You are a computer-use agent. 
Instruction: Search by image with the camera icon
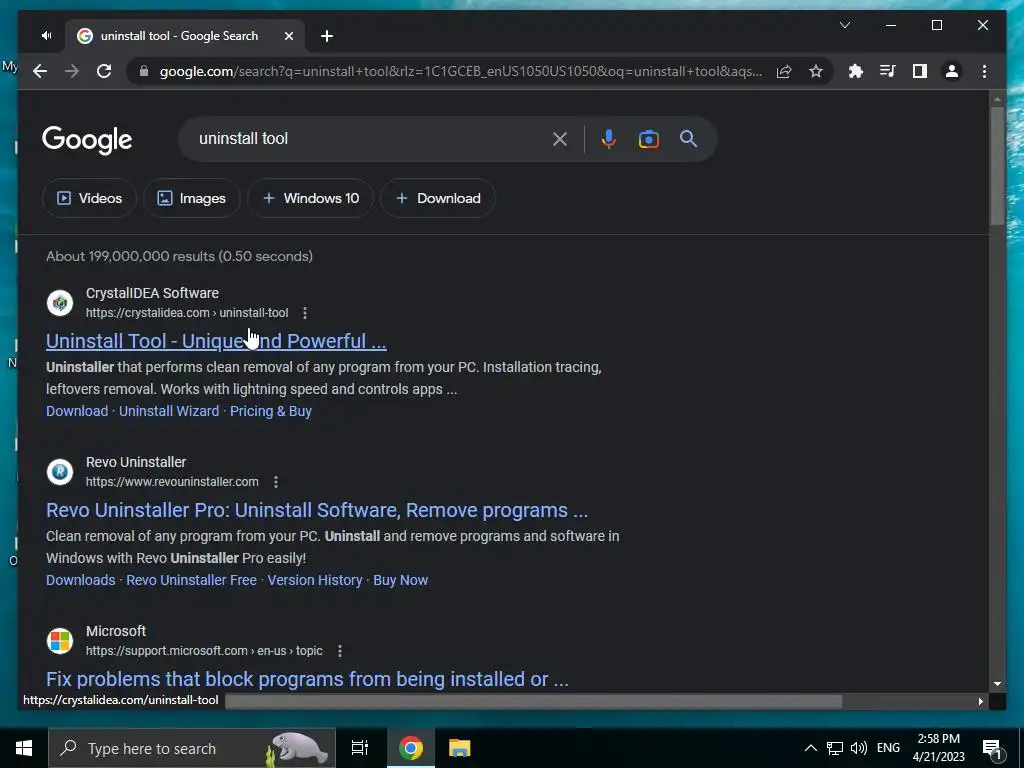click(x=648, y=139)
